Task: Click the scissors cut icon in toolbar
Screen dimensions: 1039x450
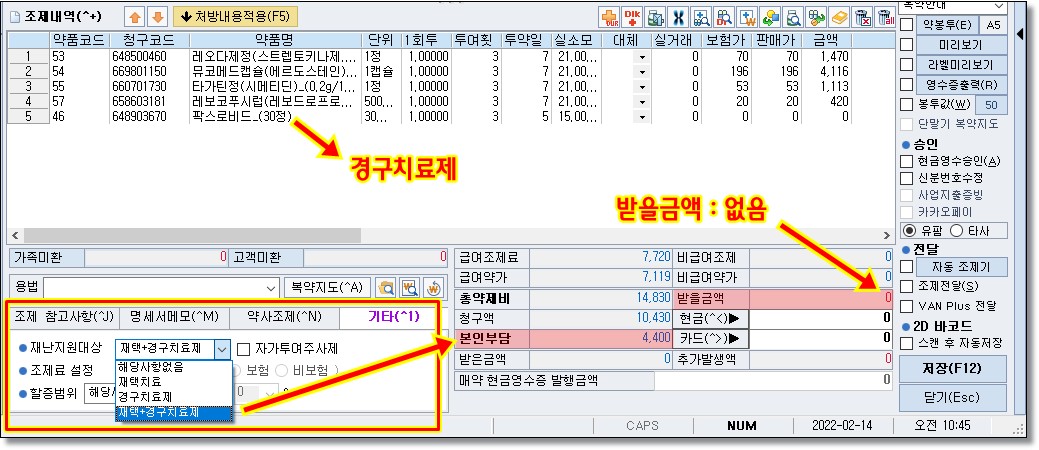Action: [x=678, y=16]
